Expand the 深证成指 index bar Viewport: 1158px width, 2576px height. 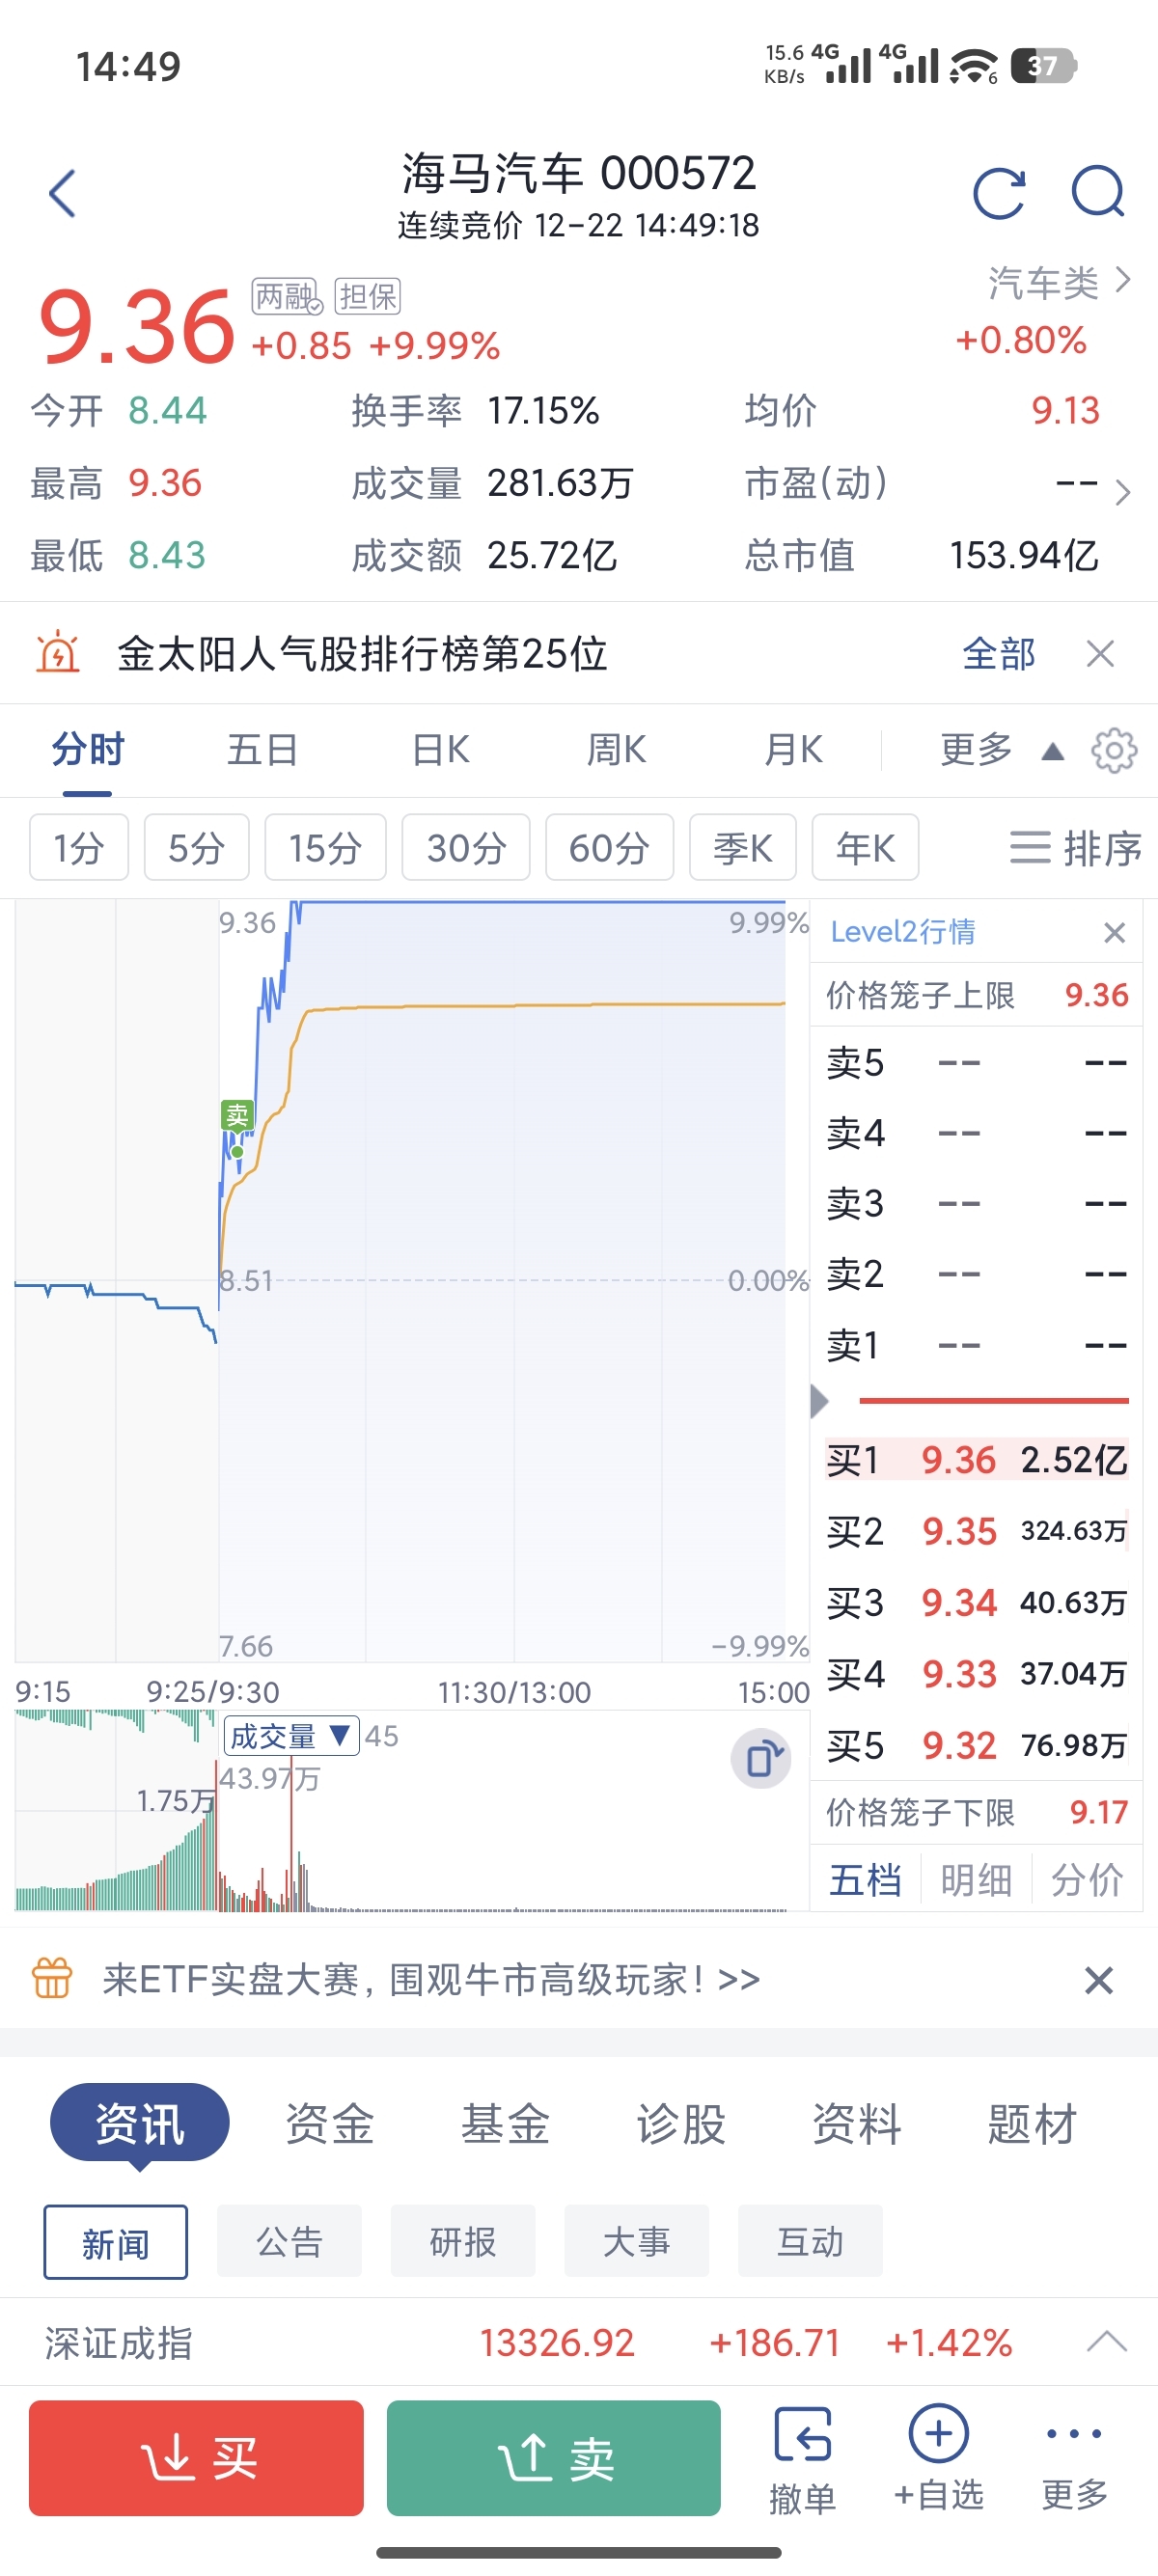[x=1106, y=2342]
